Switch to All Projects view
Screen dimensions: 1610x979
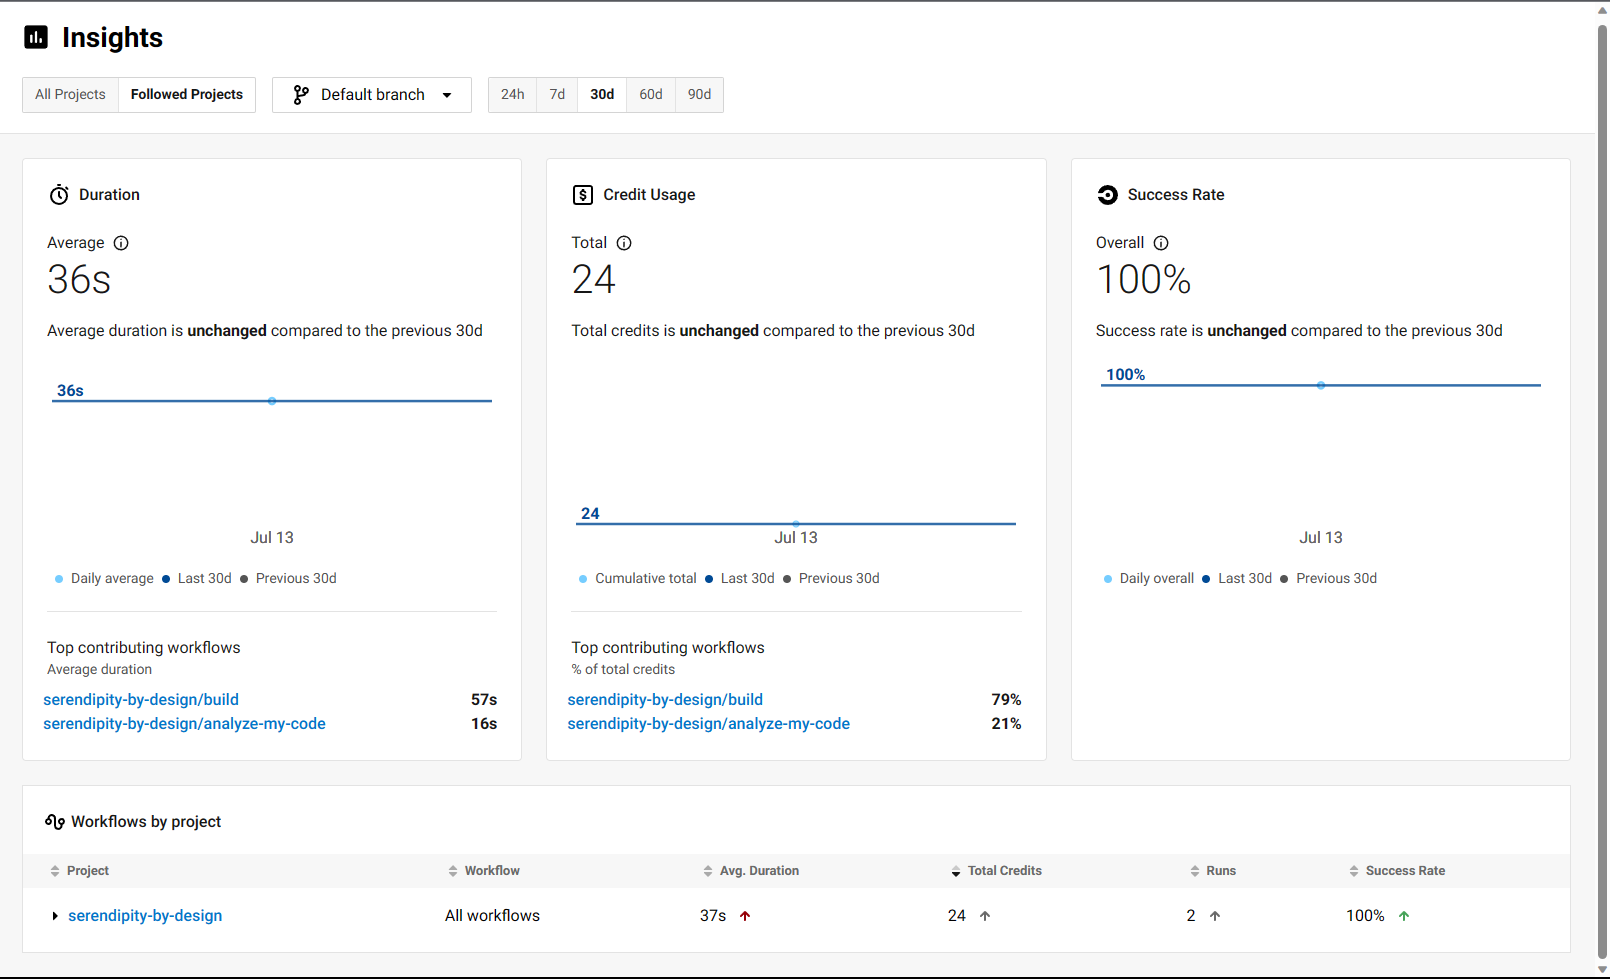click(x=70, y=95)
